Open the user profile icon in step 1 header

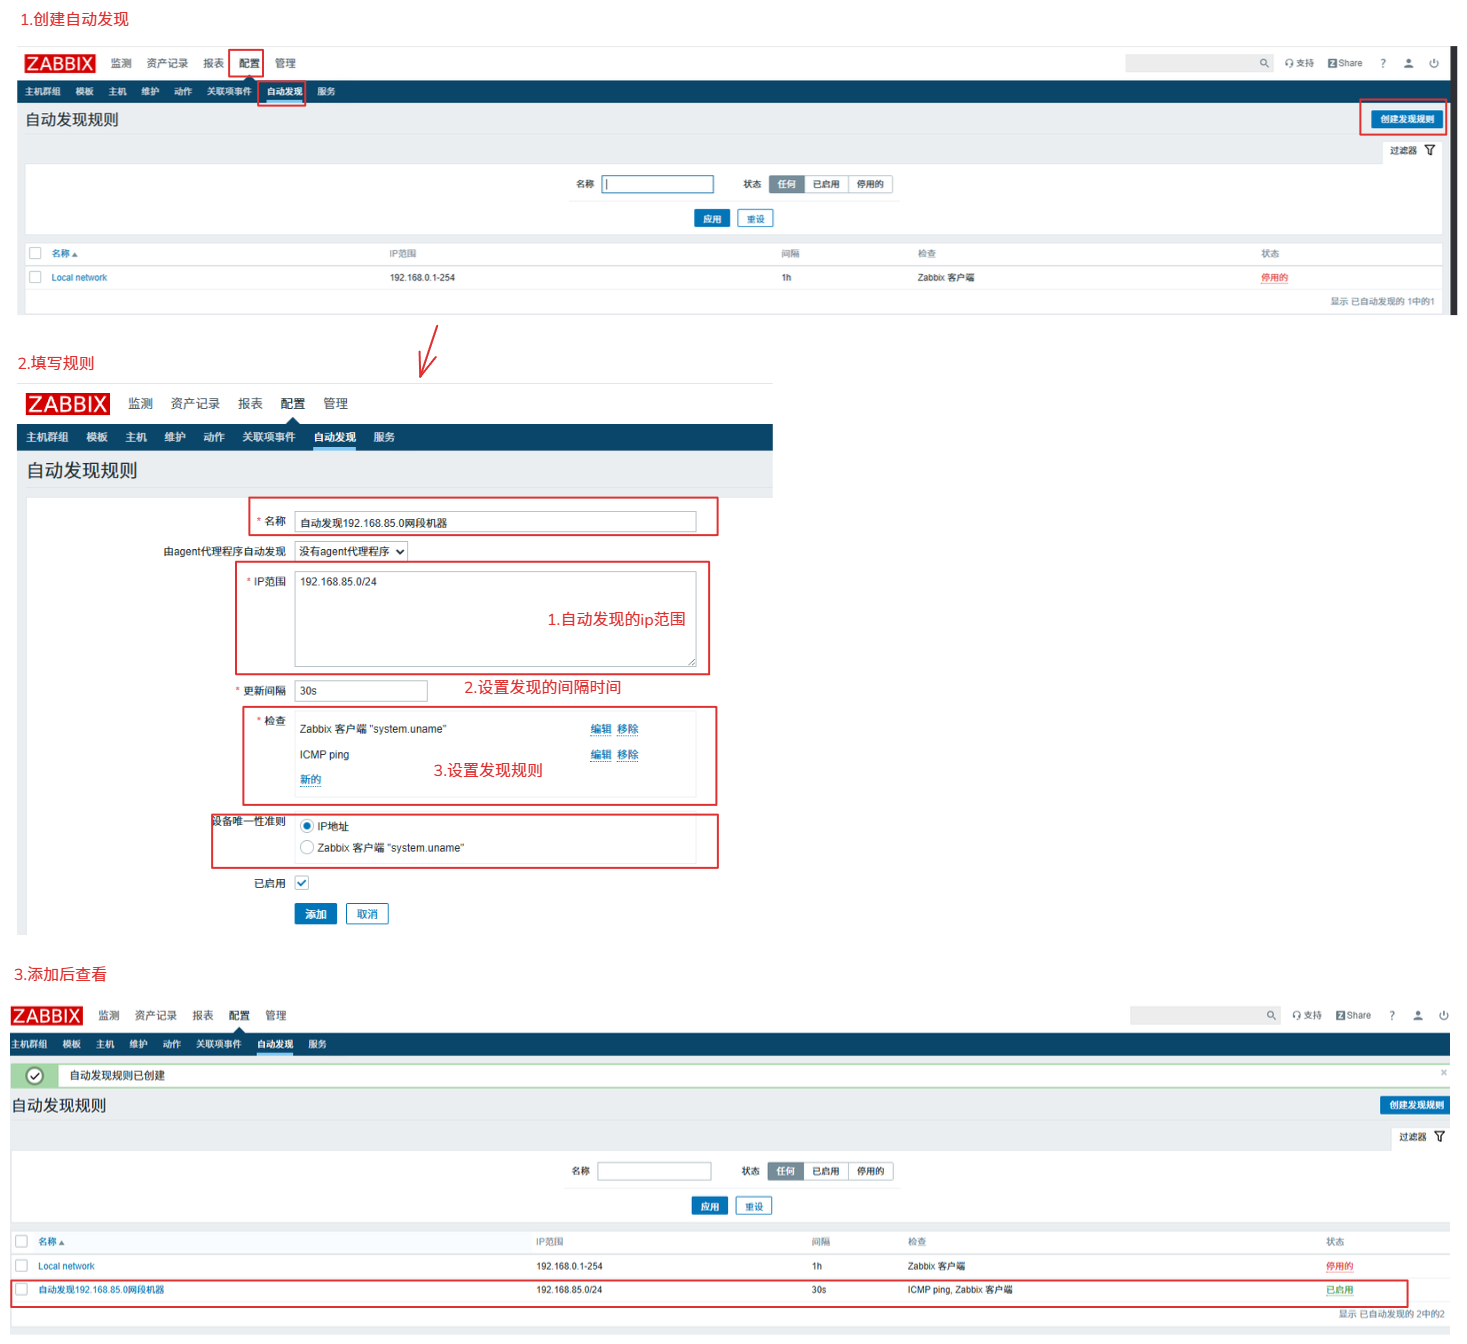(x=1408, y=63)
